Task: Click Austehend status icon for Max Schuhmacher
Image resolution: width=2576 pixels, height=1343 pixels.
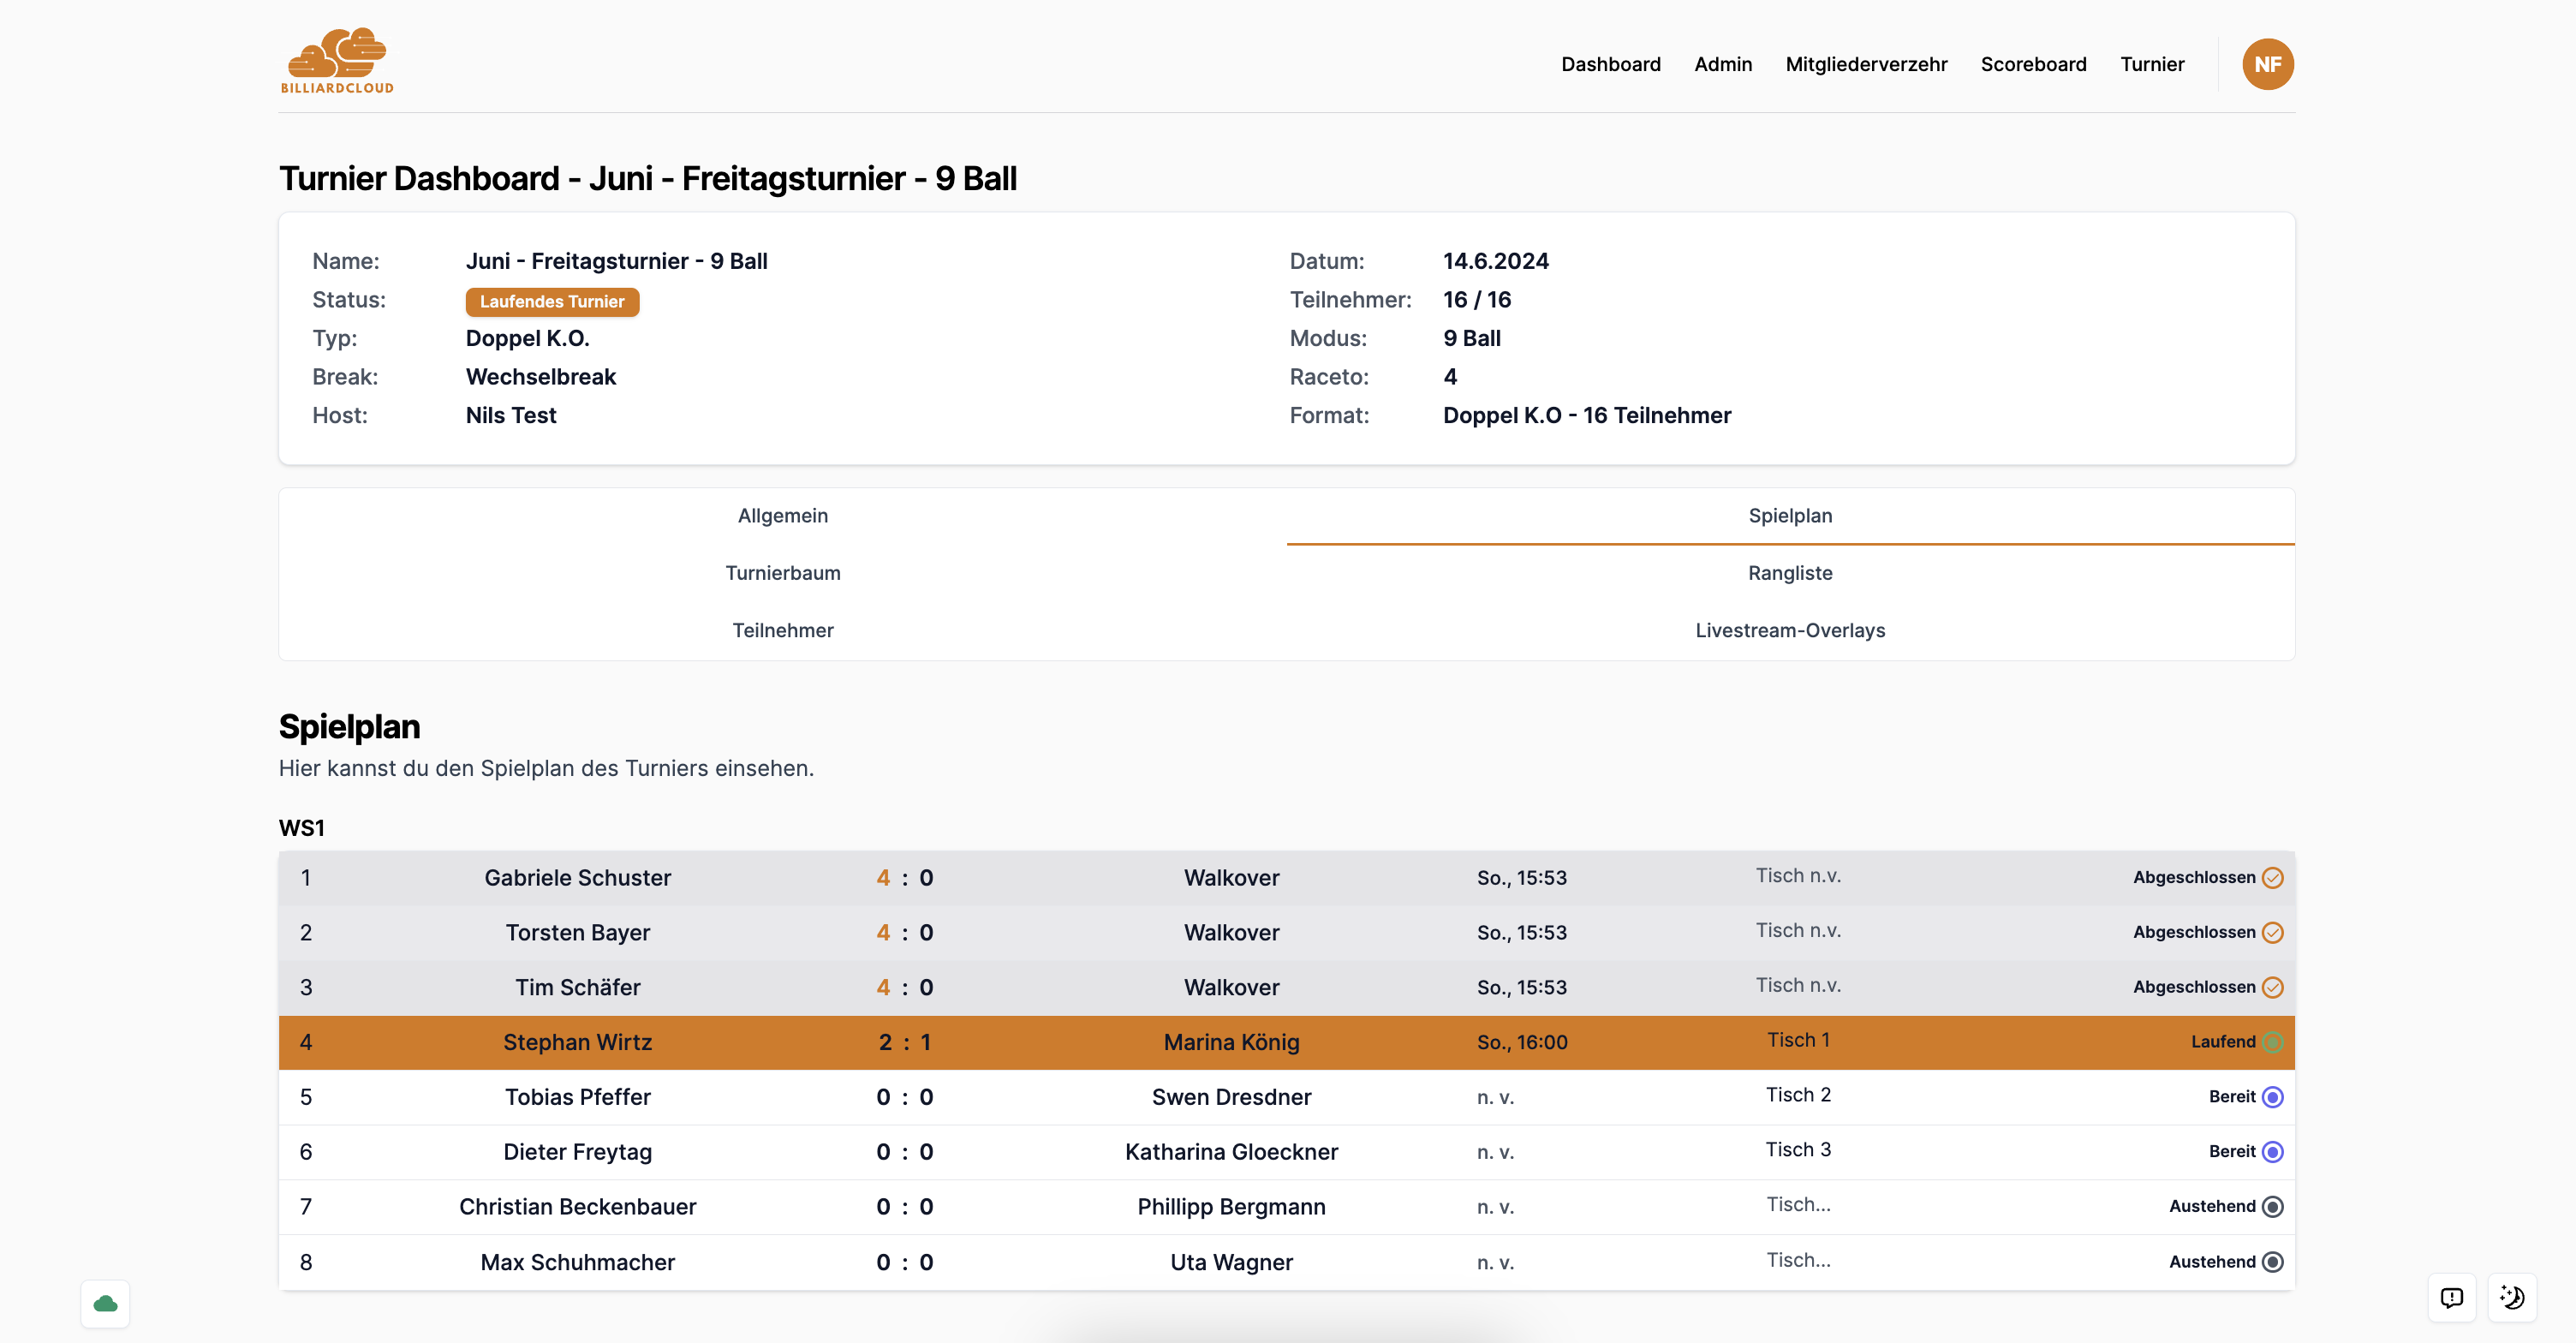Action: [2272, 1262]
